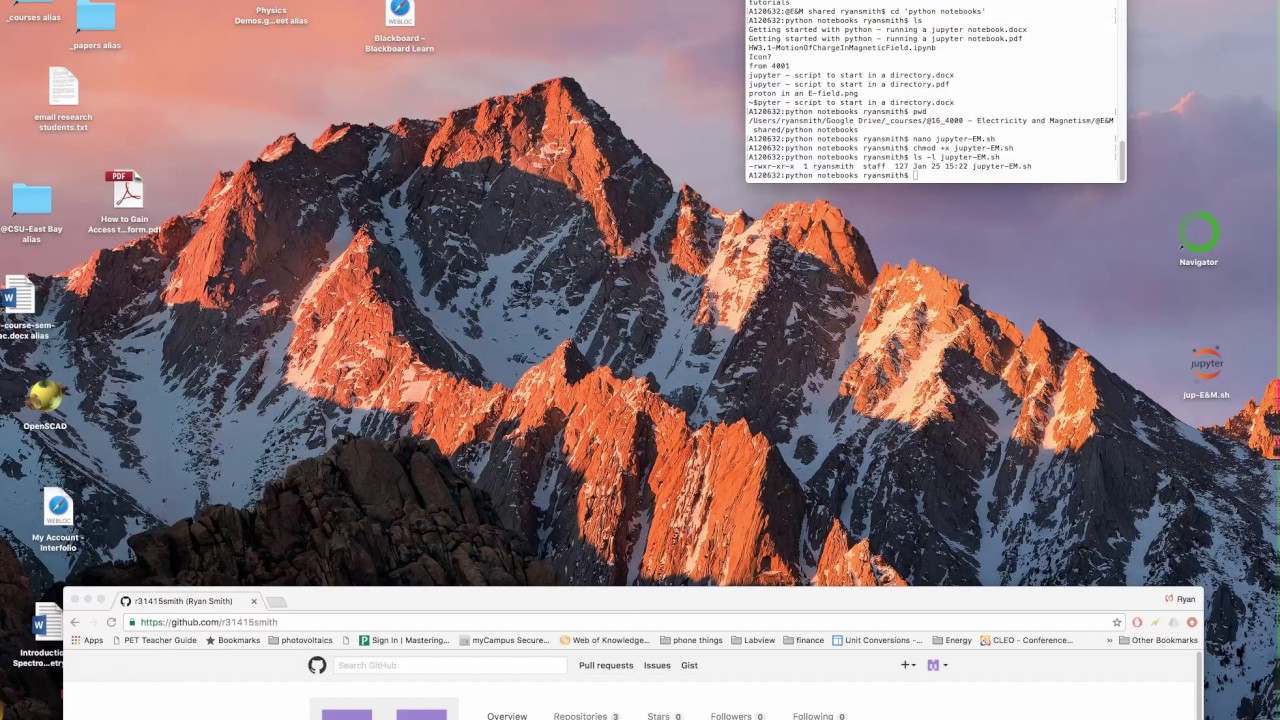Open the Energy bookmarks folder
The width and height of the screenshot is (1280, 720).
pyautogui.click(x=952, y=640)
